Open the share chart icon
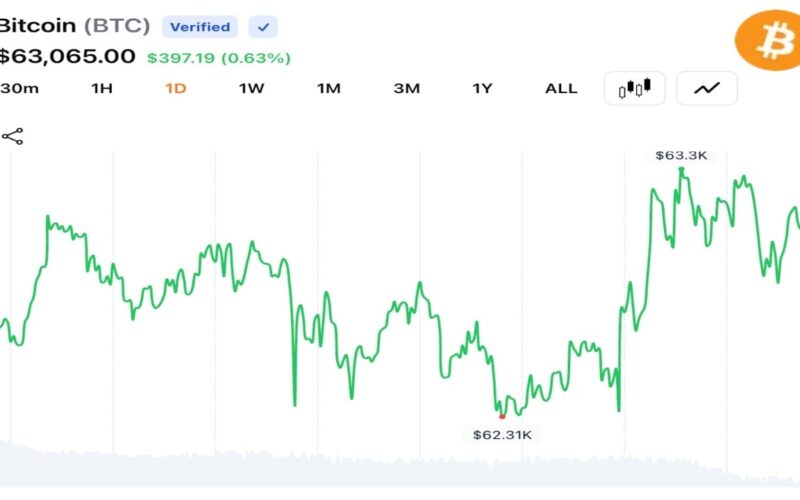800x500 pixels. (12, 136)
